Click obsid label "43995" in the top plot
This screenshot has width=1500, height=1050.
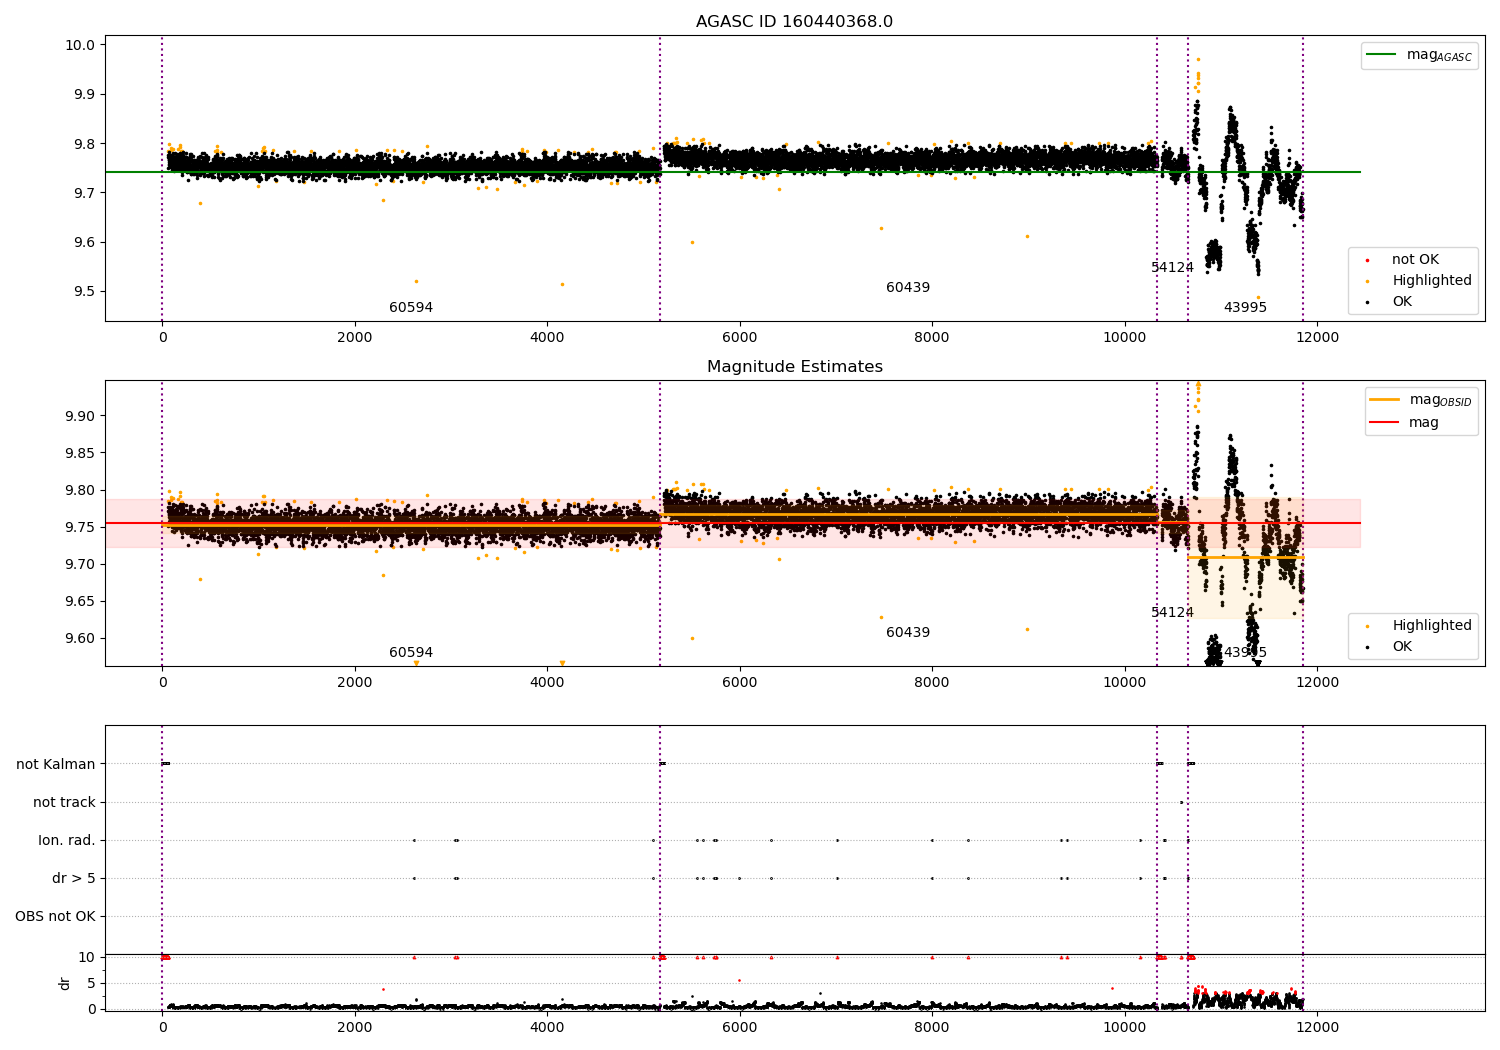(x=1245, y=308)
